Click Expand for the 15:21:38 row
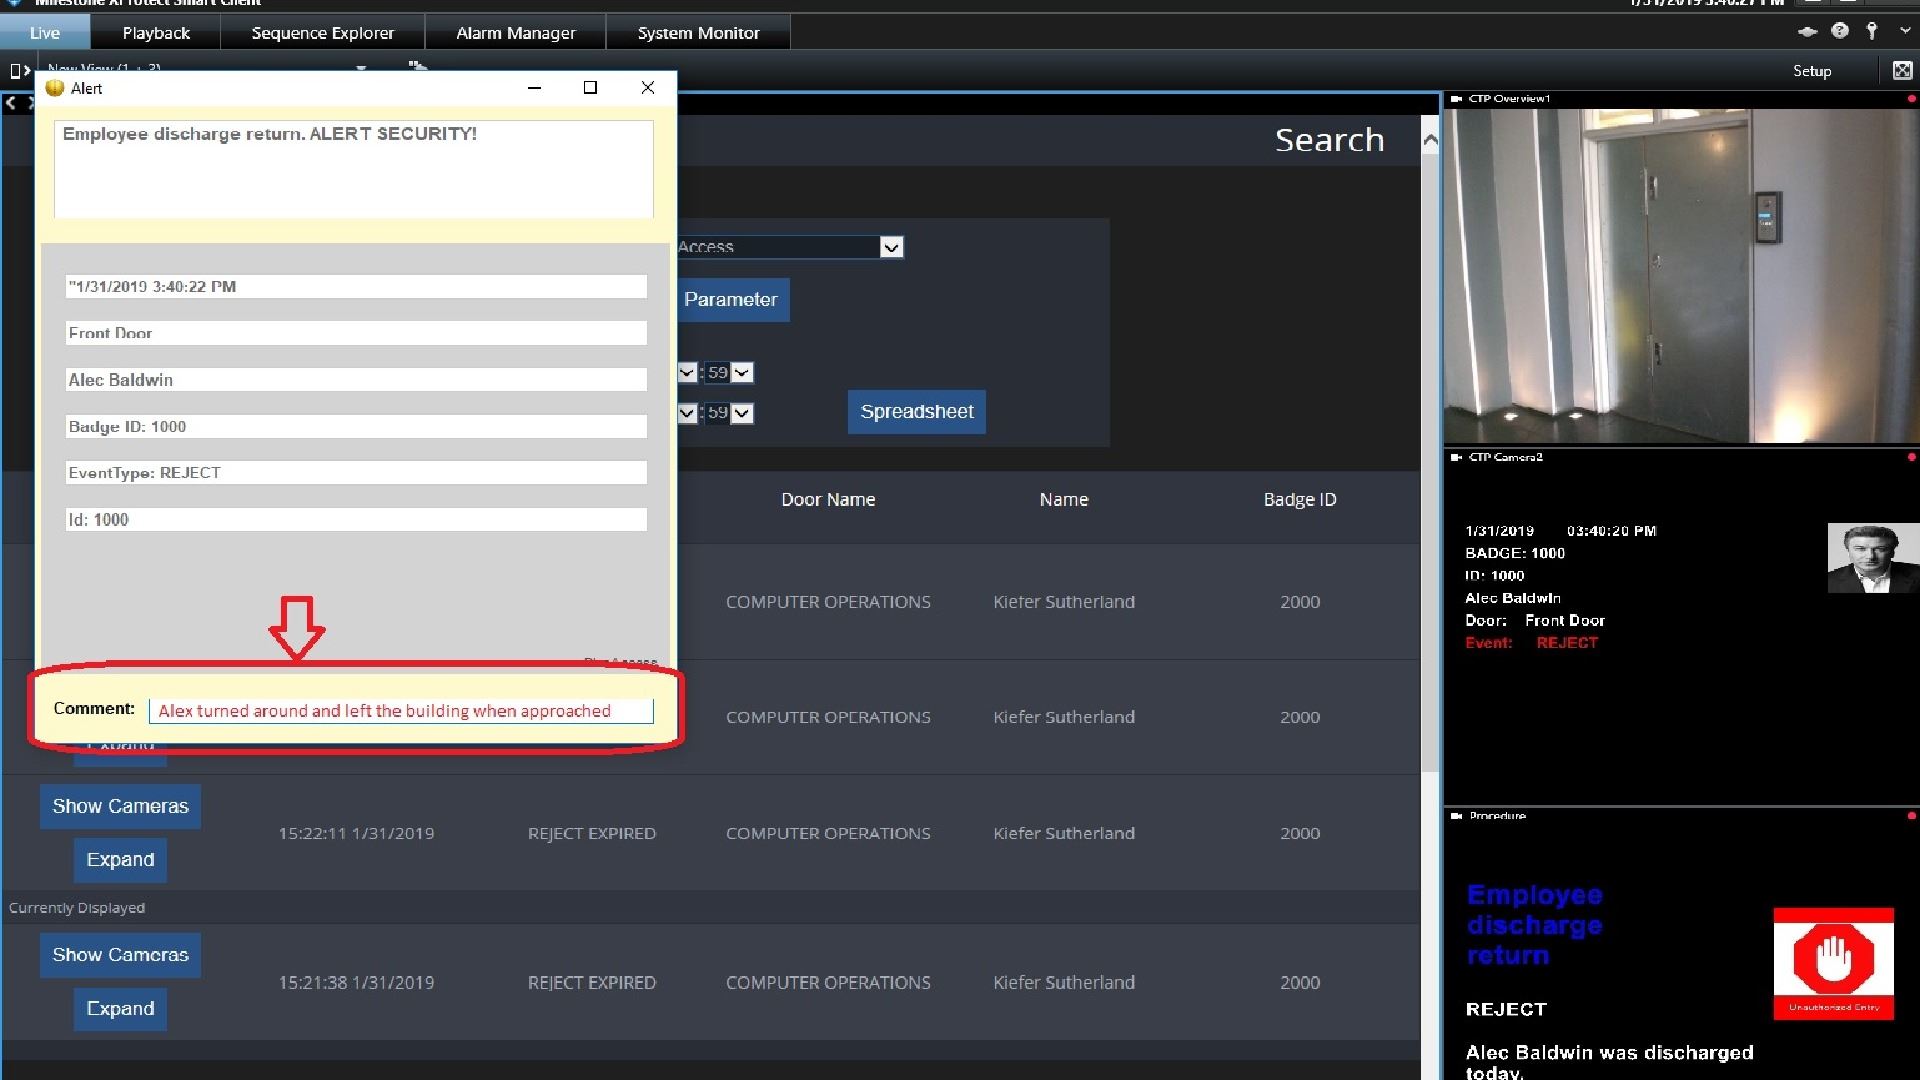This screenshot has height=1080, width=1920. (120, 1008)
